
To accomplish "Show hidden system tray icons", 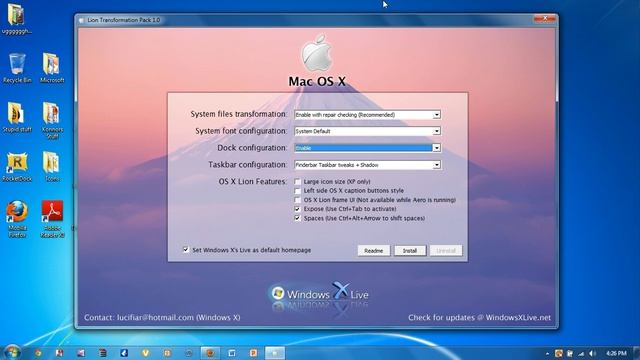I will [547, 353].
